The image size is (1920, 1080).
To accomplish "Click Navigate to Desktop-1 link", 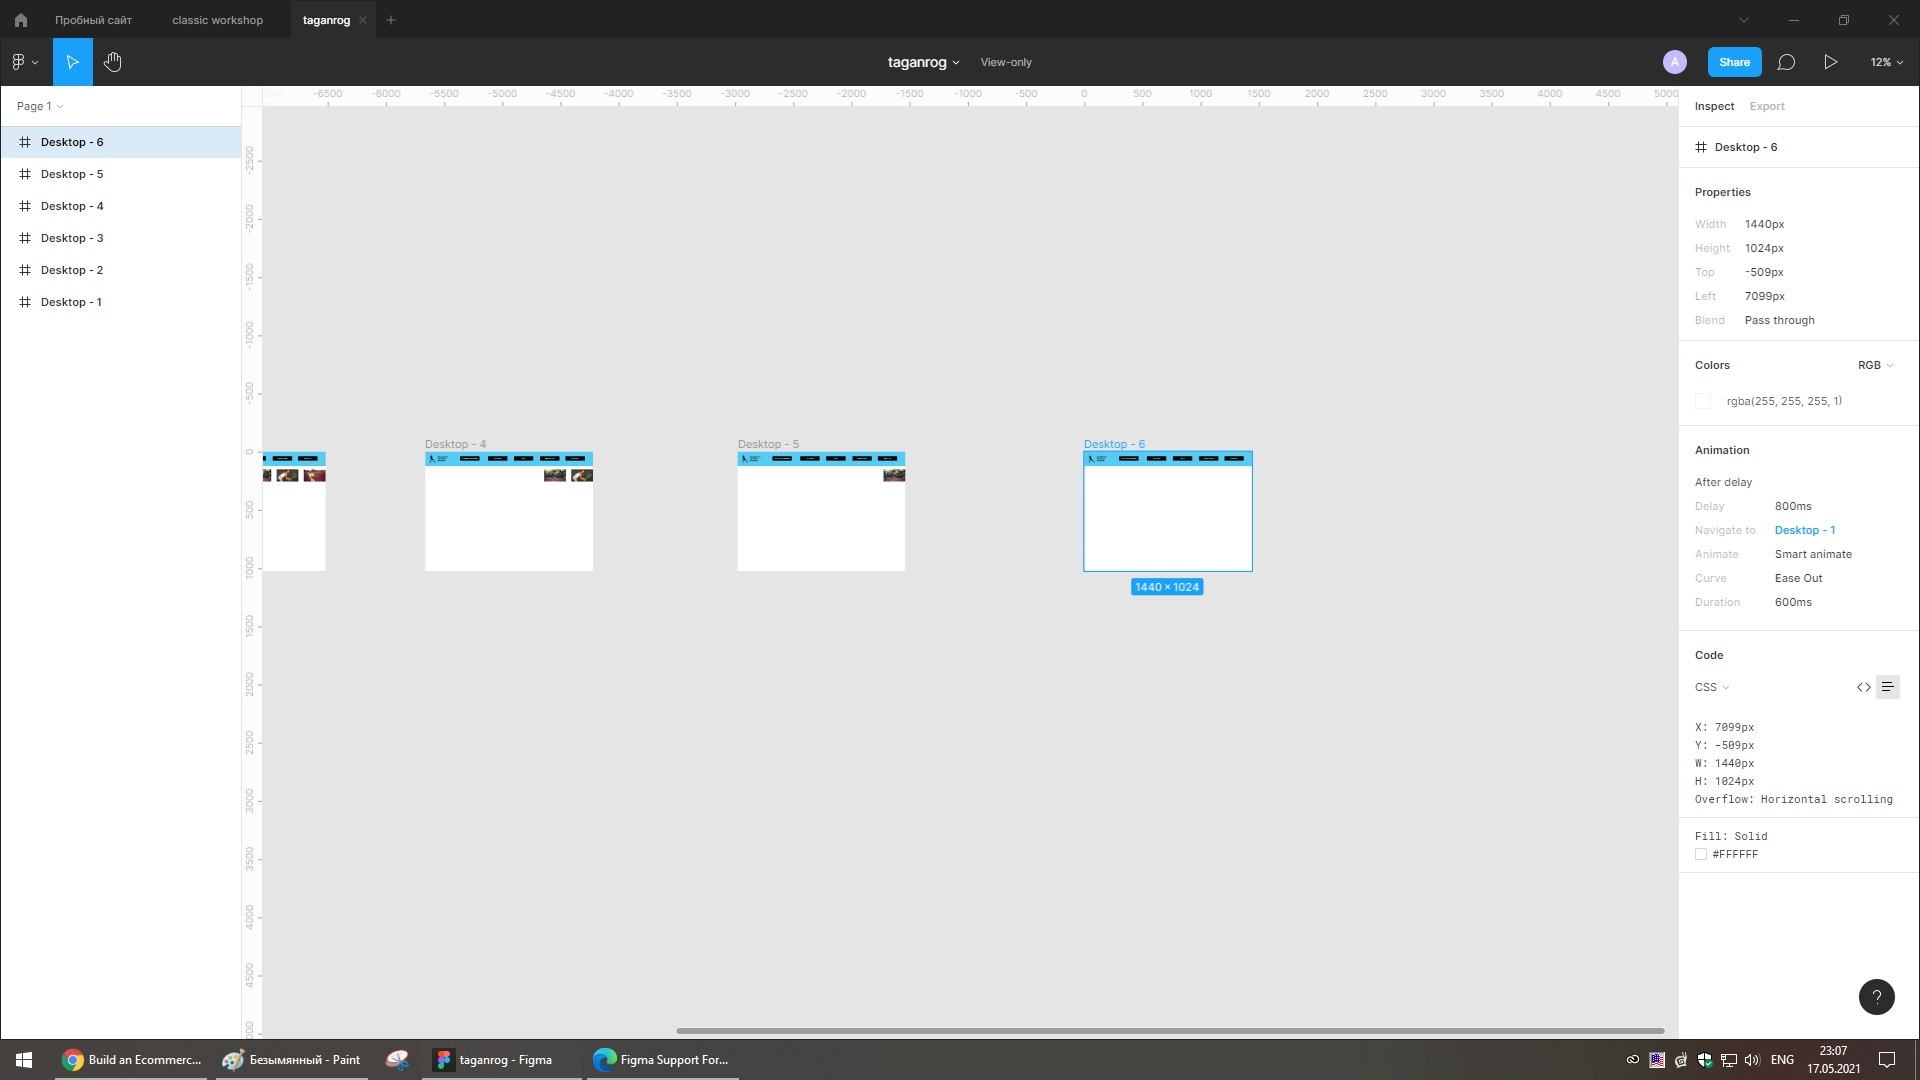I will click(x=1805, y=529).
